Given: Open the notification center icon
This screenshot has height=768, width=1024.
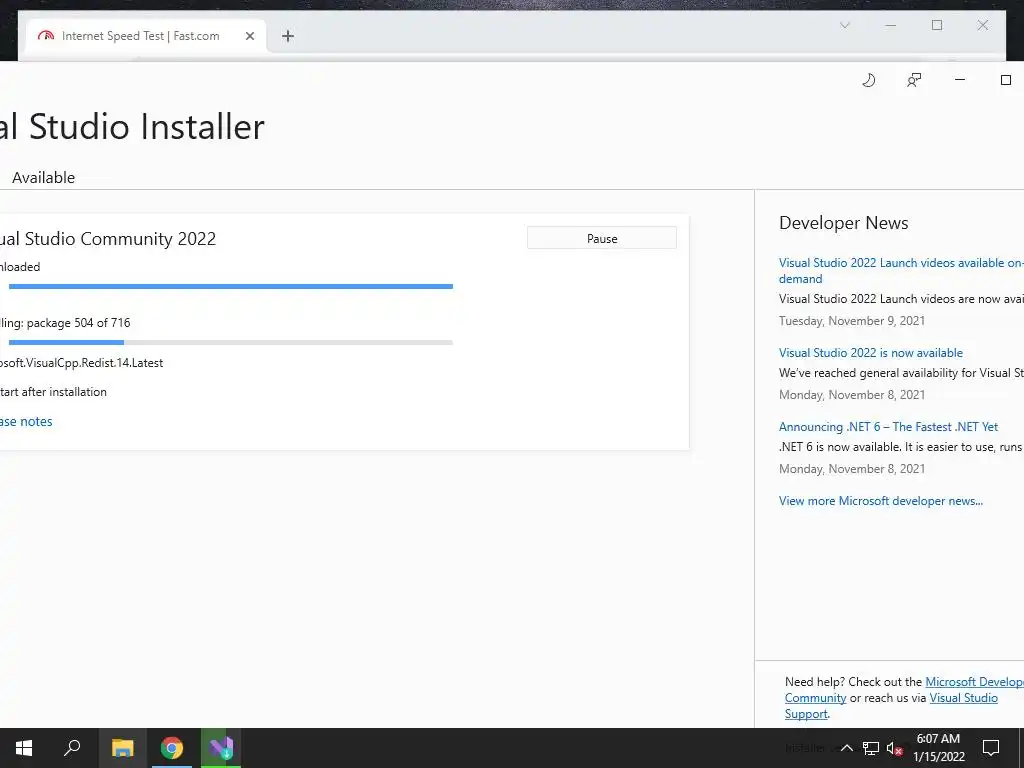Looking at the screenshot, I should click(991, 748).
